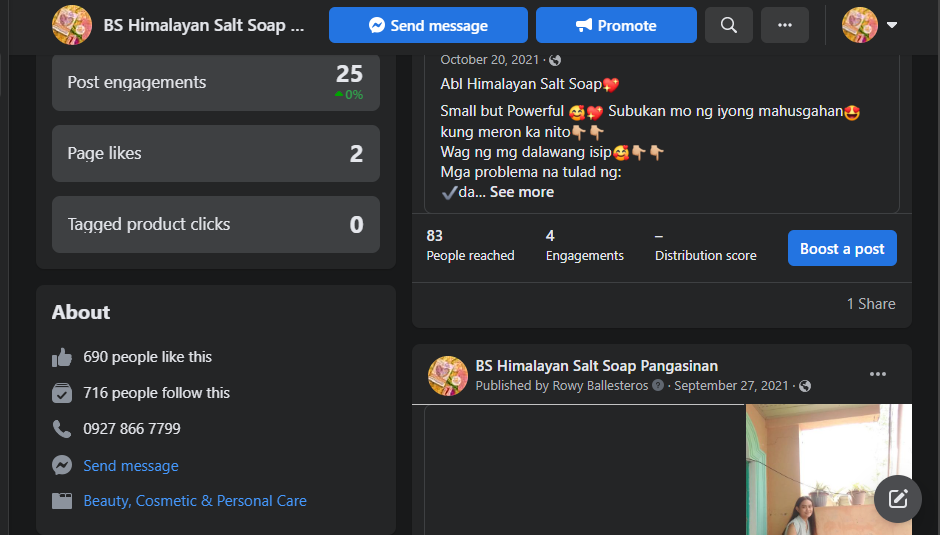View the 1 Share link
The width and height of the screenshot is (940, 535).
click(x=871, y=304)
